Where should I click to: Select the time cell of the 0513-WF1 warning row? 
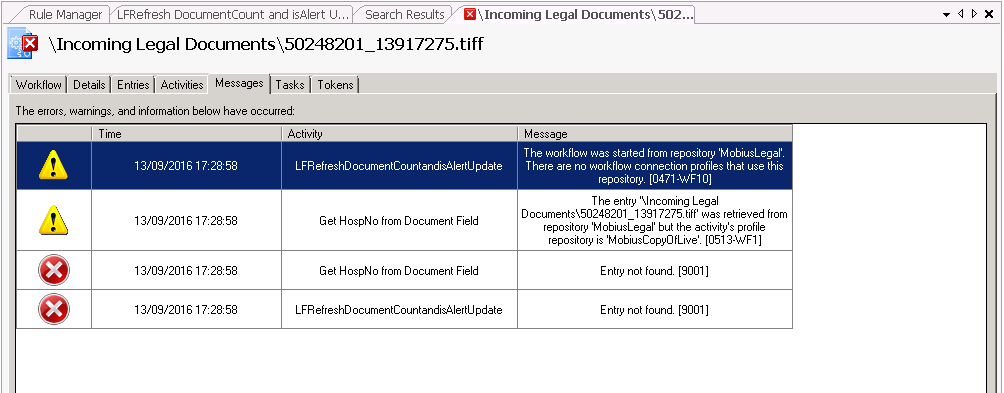186,220
